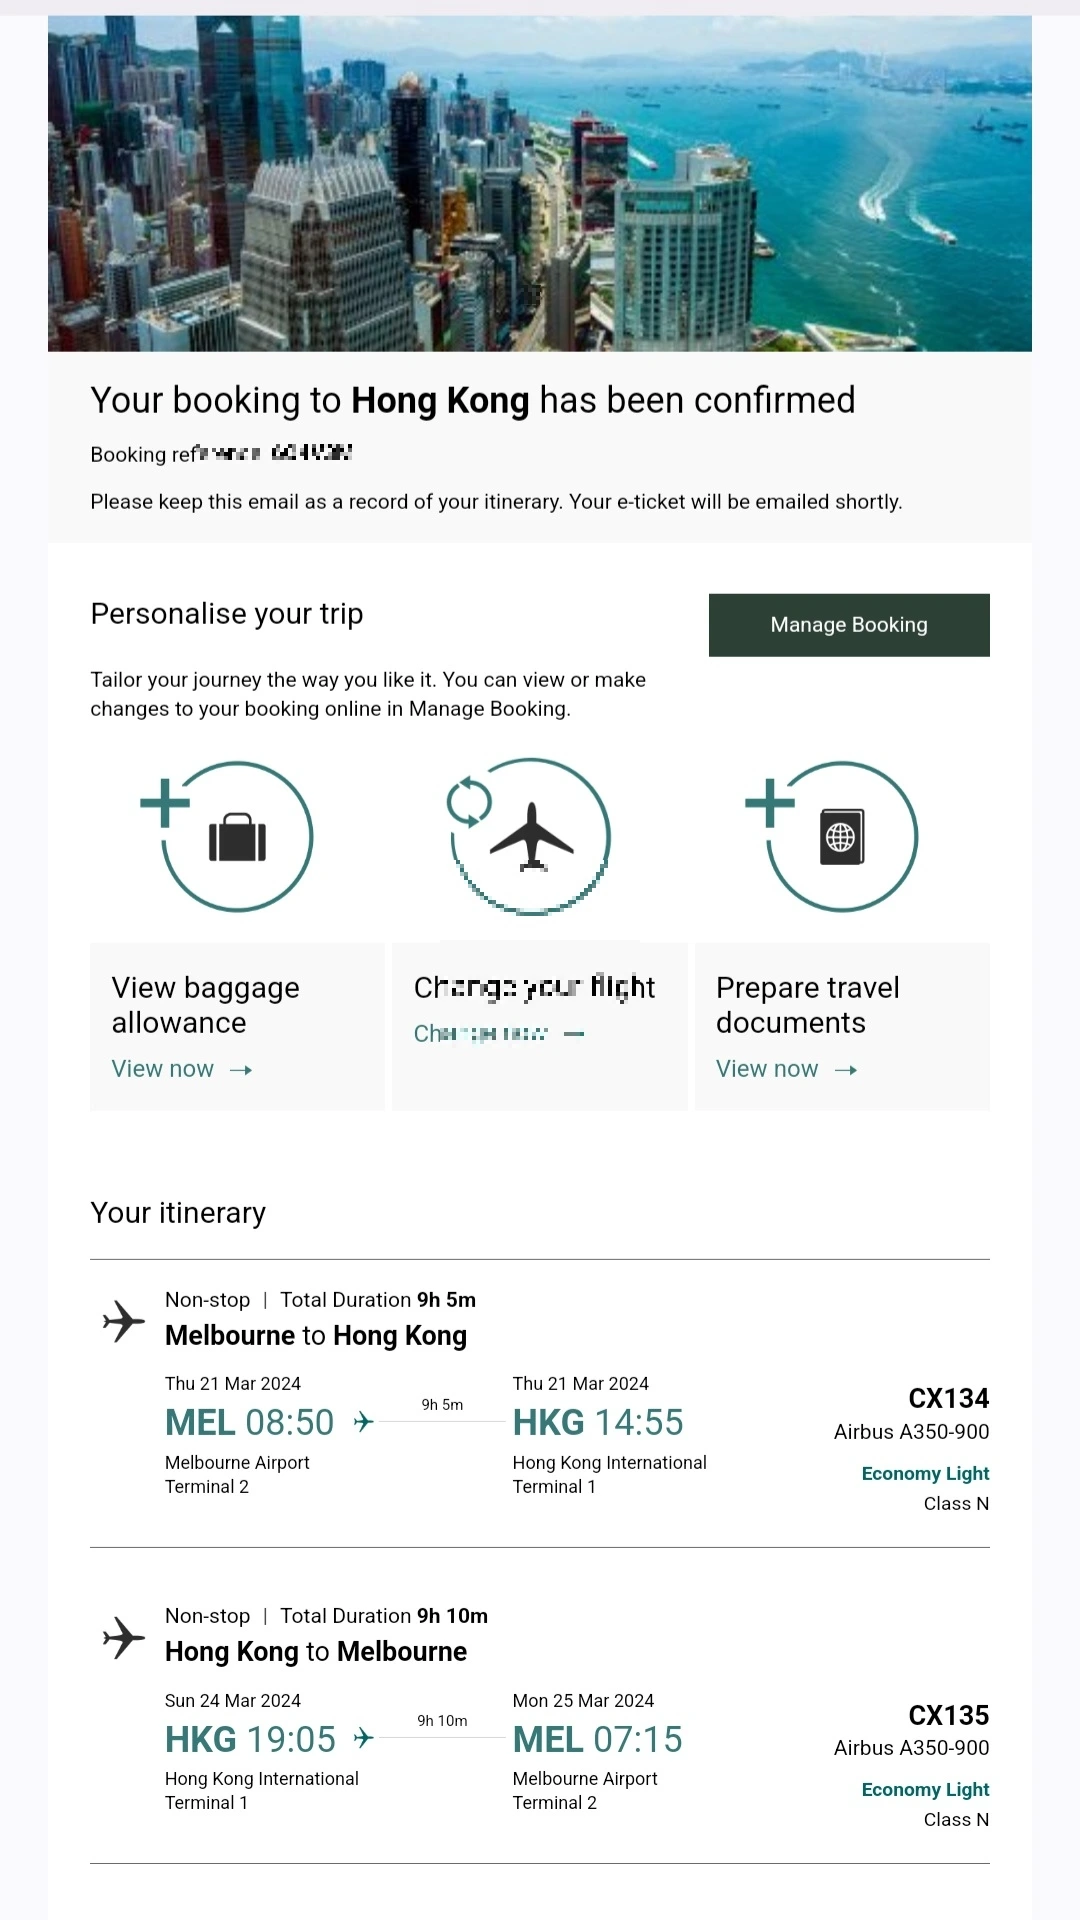Viewport: 1080px width, 1920px height.
Task: Click the Change now link under flight
Action: click(481, 1033)
